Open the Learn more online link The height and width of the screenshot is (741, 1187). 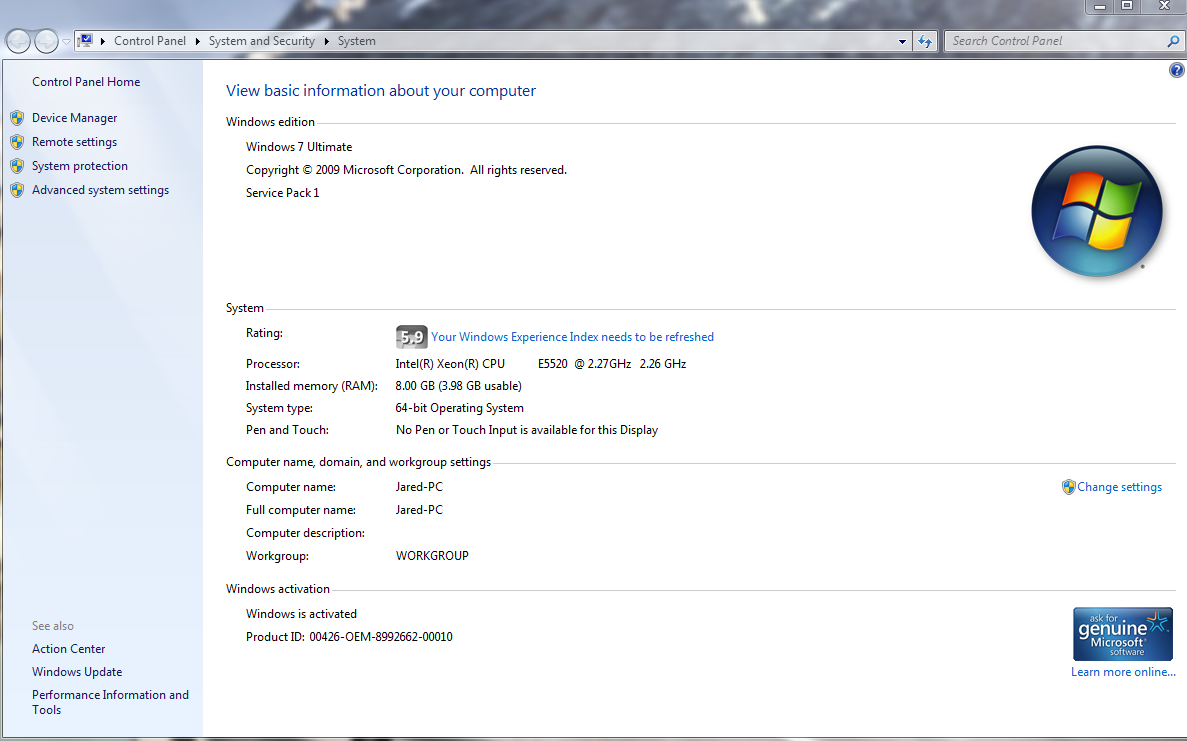1123,672
